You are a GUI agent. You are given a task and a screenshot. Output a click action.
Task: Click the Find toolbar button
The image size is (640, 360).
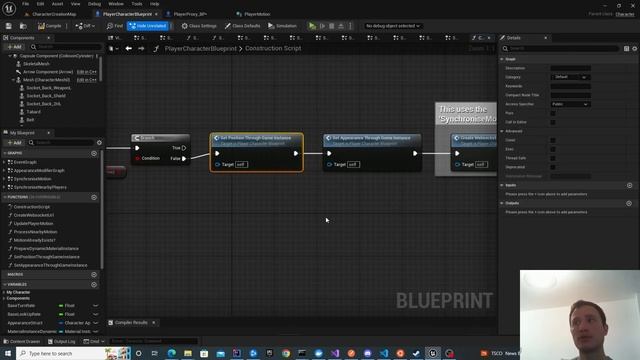[115, 26]
